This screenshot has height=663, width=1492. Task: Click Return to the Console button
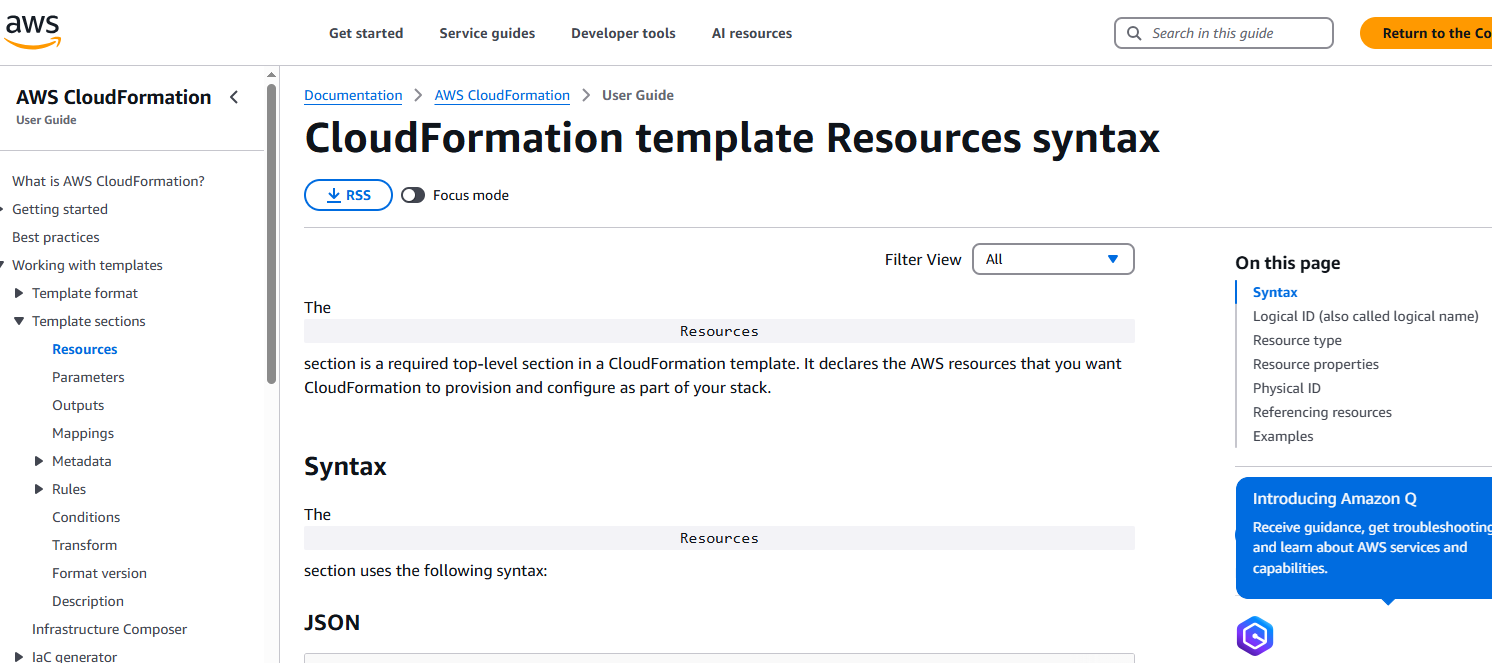tap(1426, 33)
